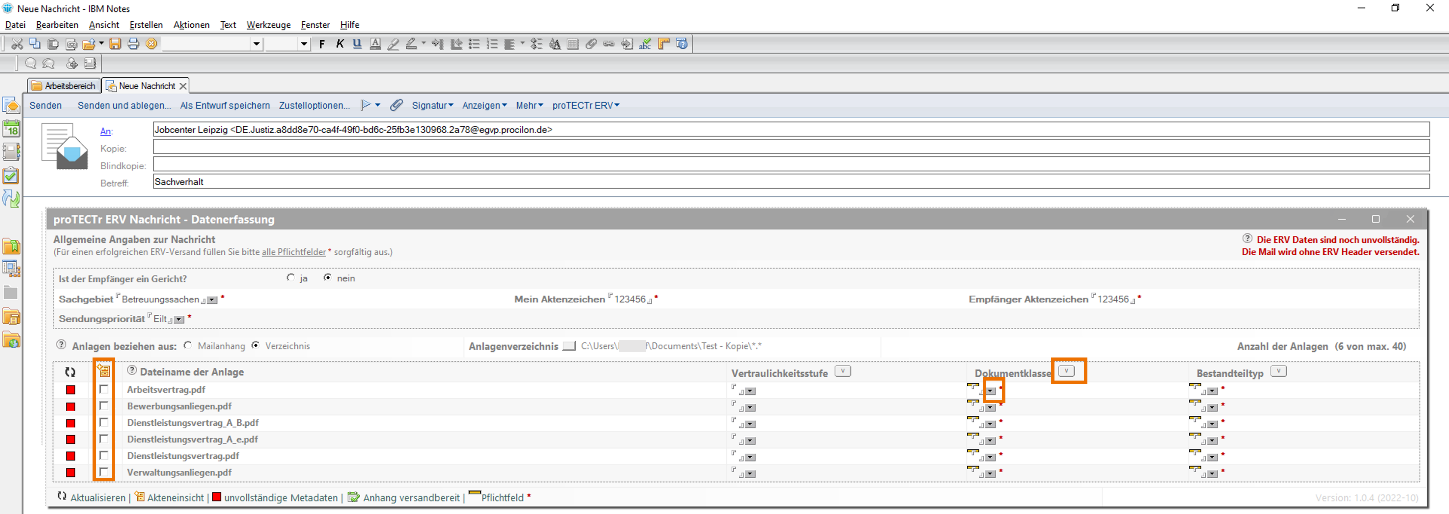Viewport: 1449px width, 514px height.
Task: Tick the checkbox for Arbeitsvertrag.pdf
Action: point(104,389)
